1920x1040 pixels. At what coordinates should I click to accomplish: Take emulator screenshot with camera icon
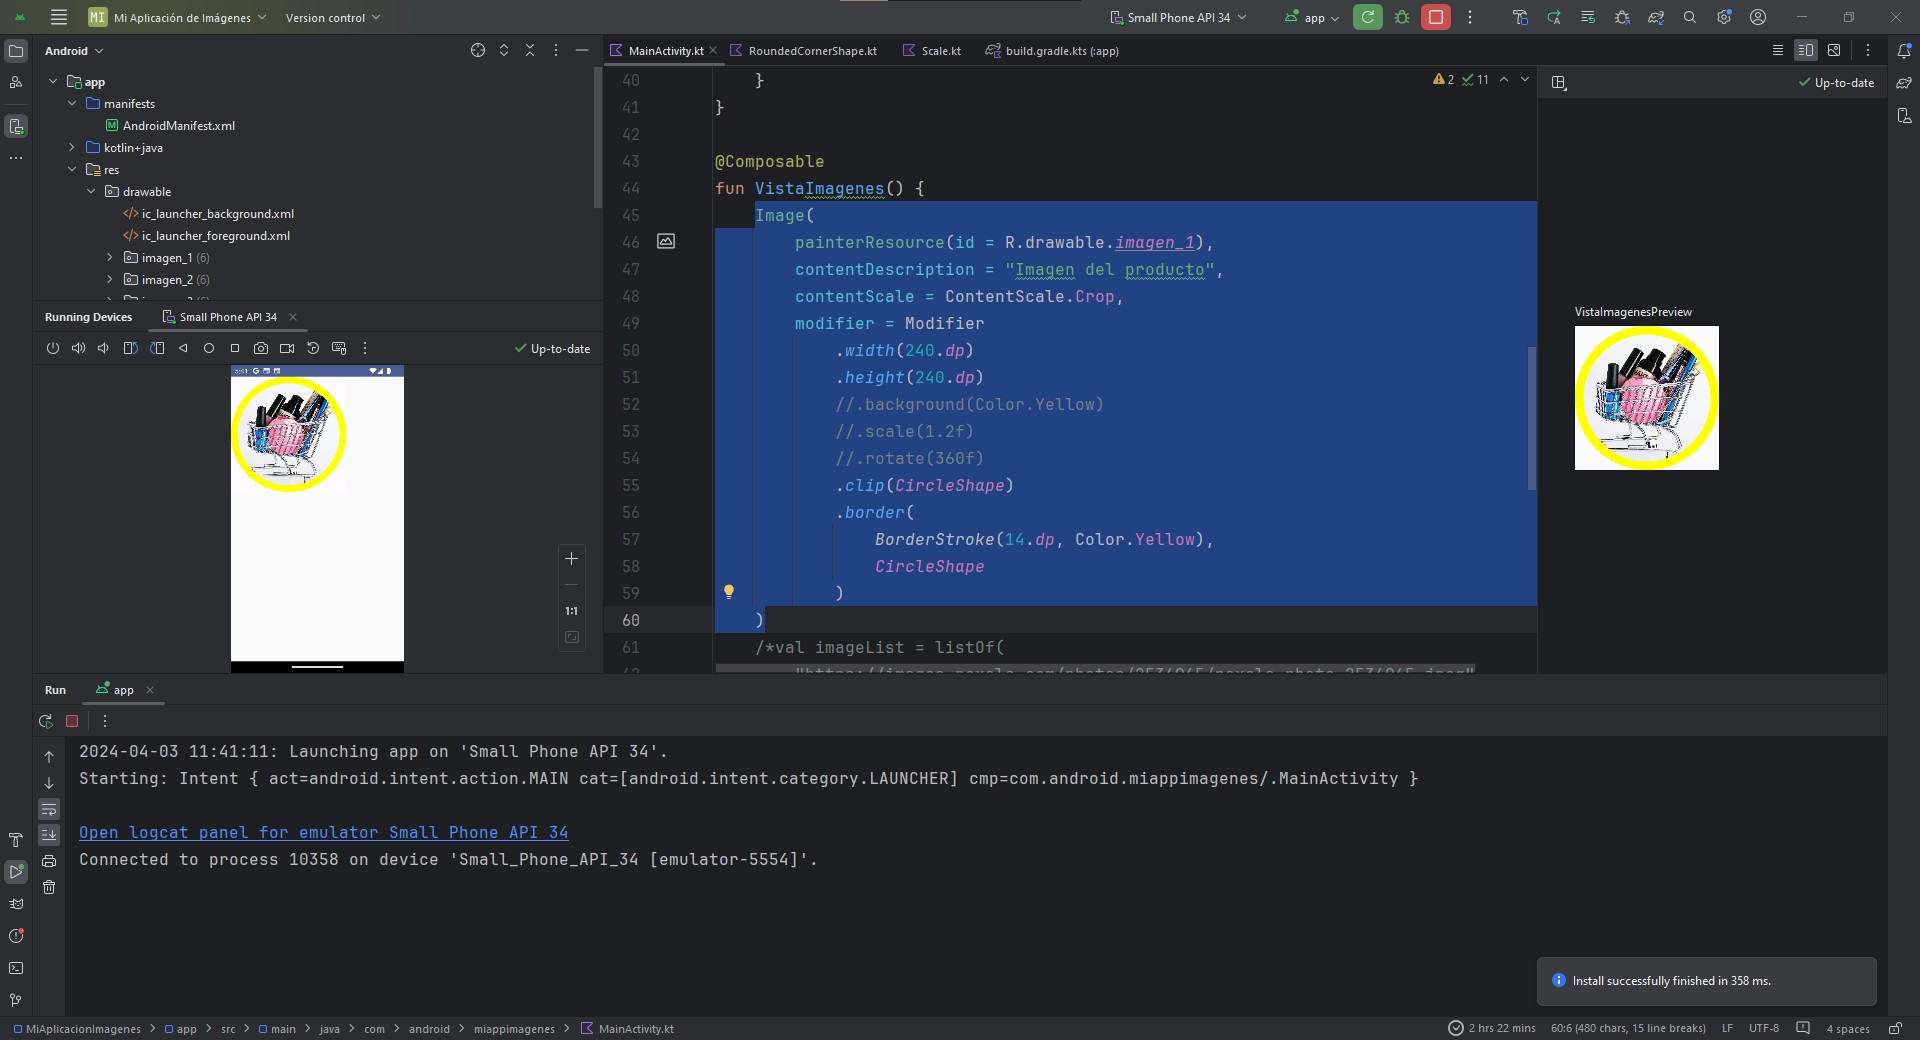[261, 348]
